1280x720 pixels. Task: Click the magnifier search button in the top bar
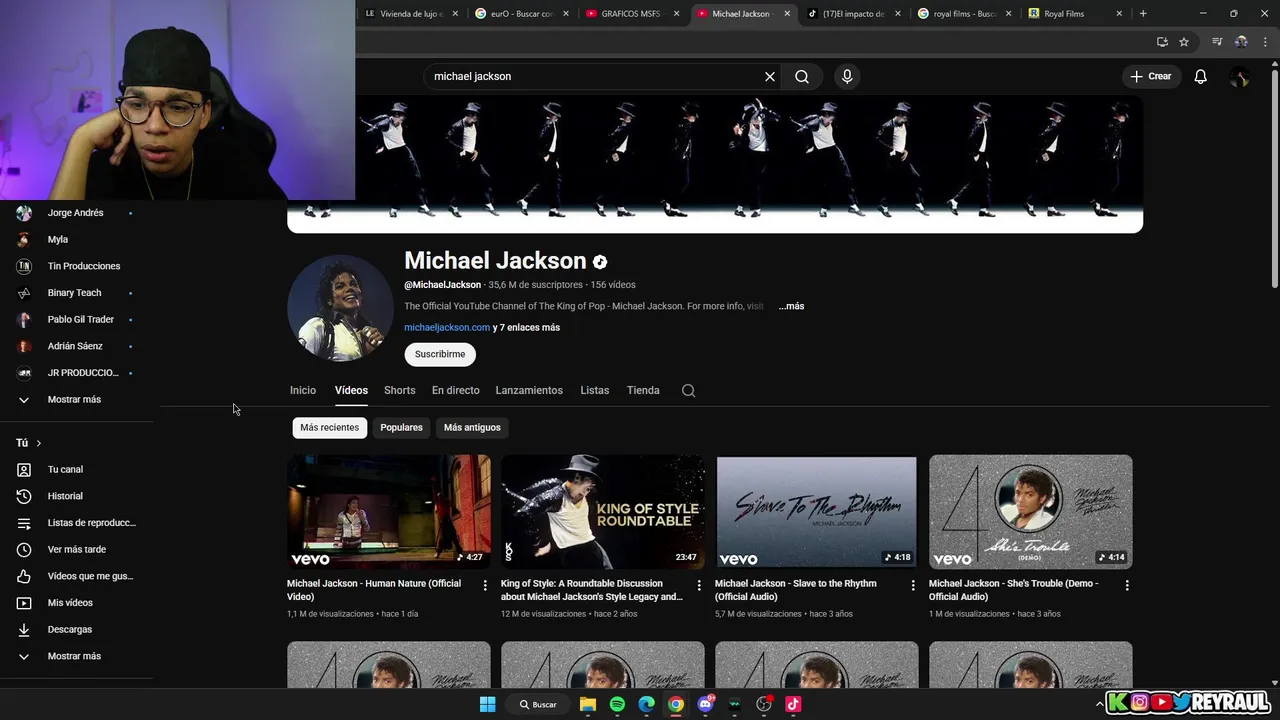point(802,77)
